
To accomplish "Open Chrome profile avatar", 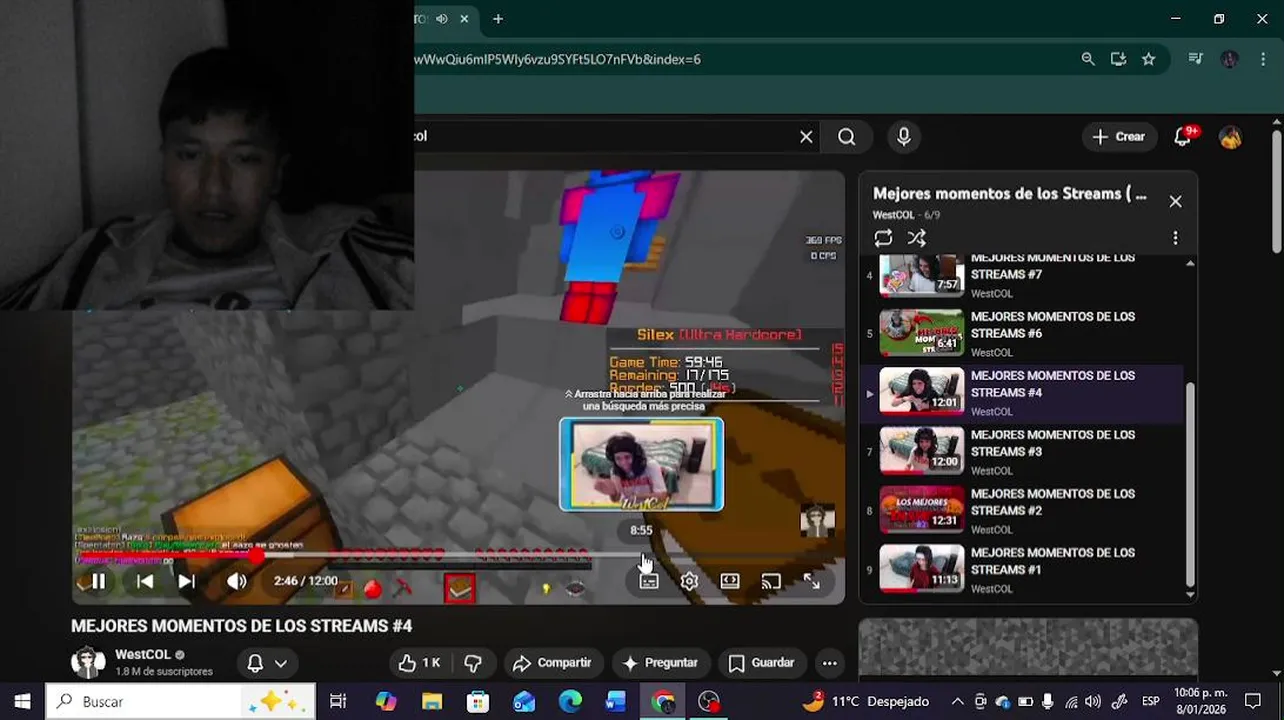I will tap(1229, 59).
